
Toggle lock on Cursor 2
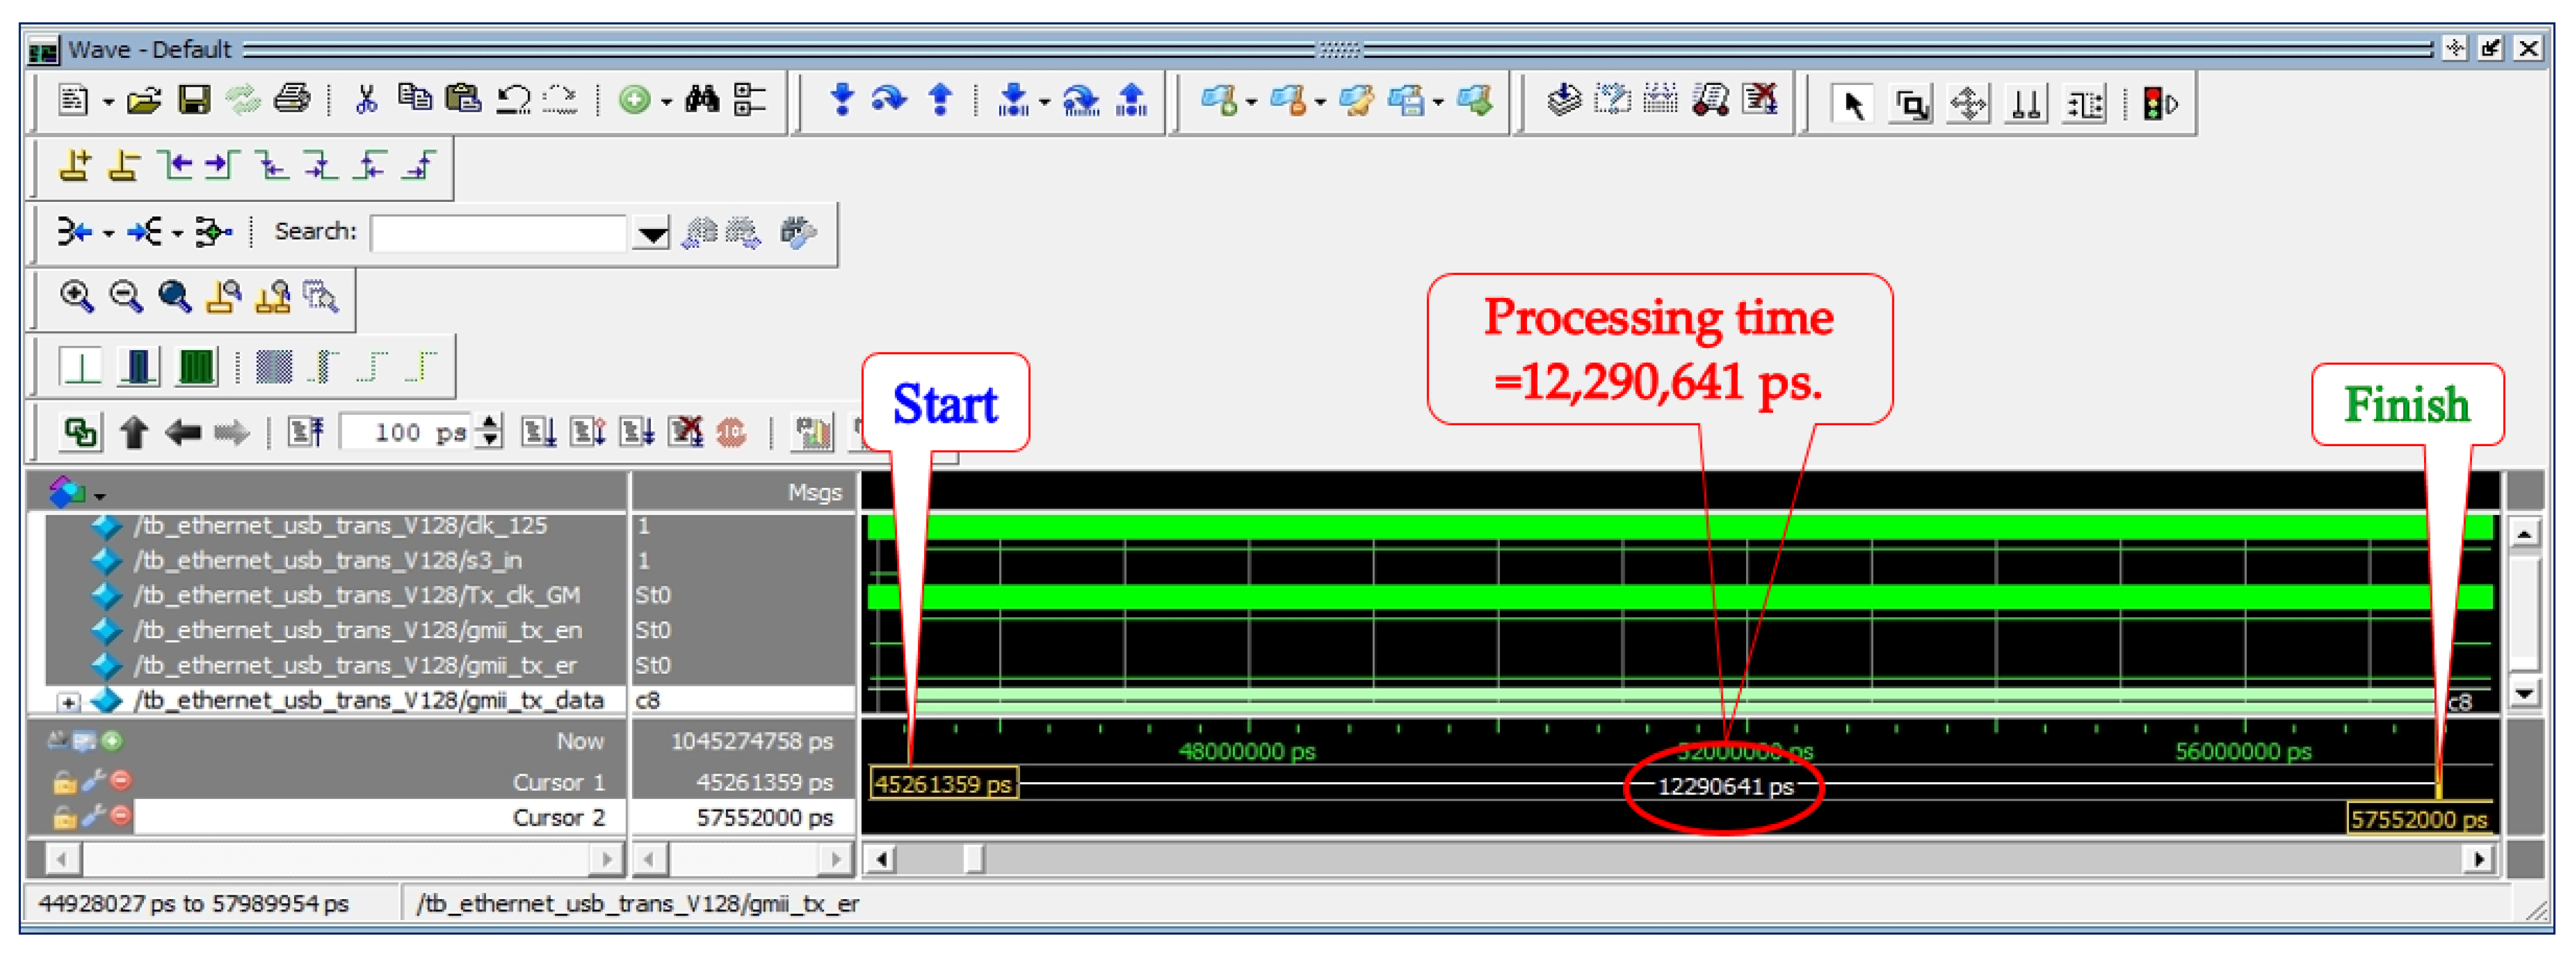pos(64,818)
